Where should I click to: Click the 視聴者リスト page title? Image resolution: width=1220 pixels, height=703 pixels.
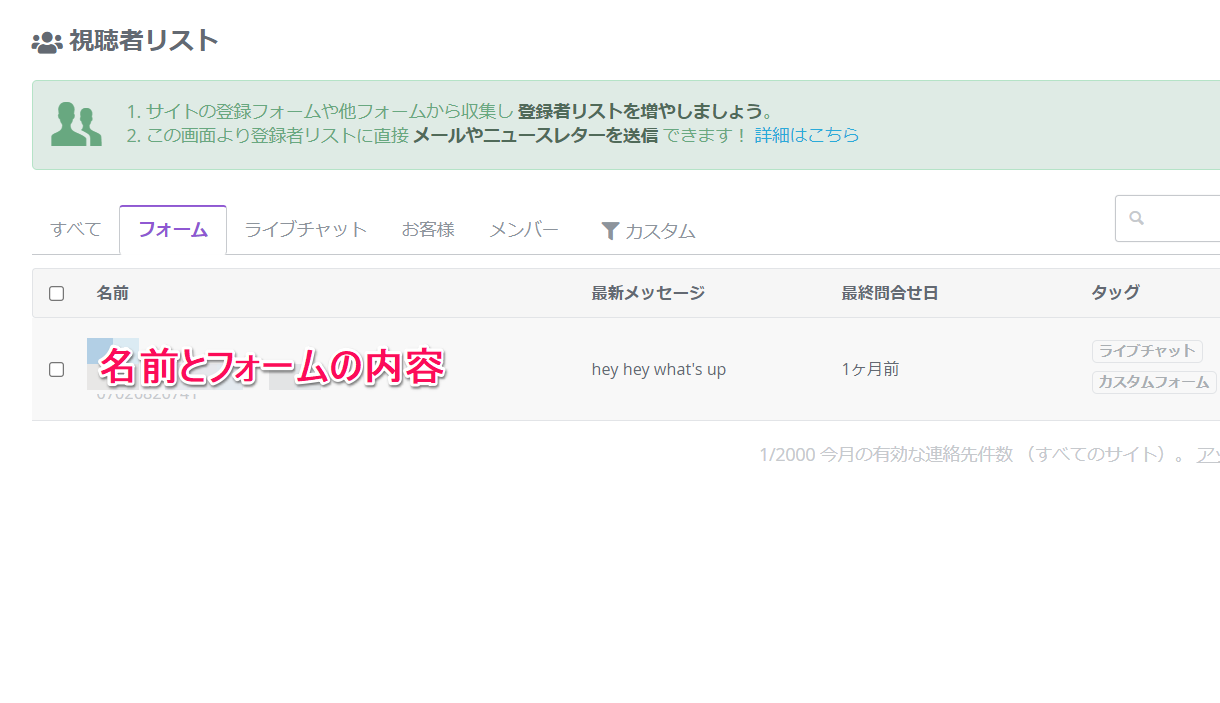144,41
